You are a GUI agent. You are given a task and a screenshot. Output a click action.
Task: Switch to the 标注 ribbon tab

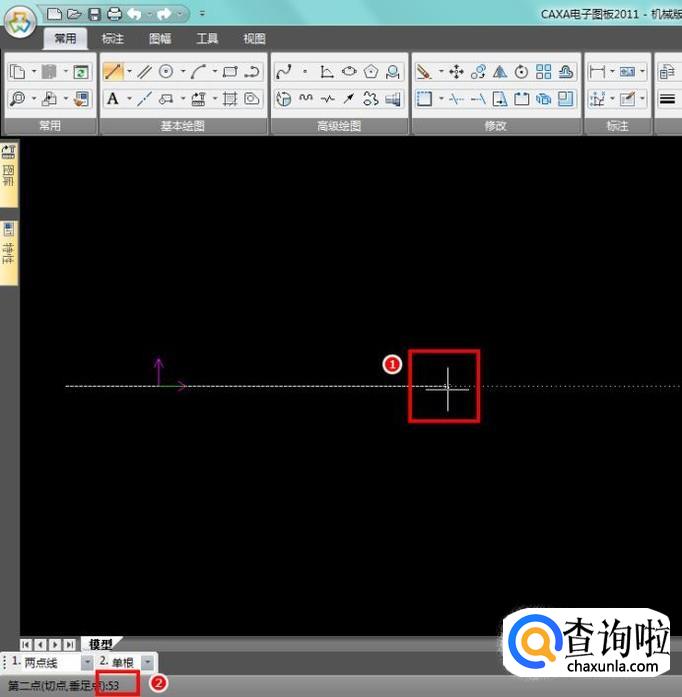[113, 39]
